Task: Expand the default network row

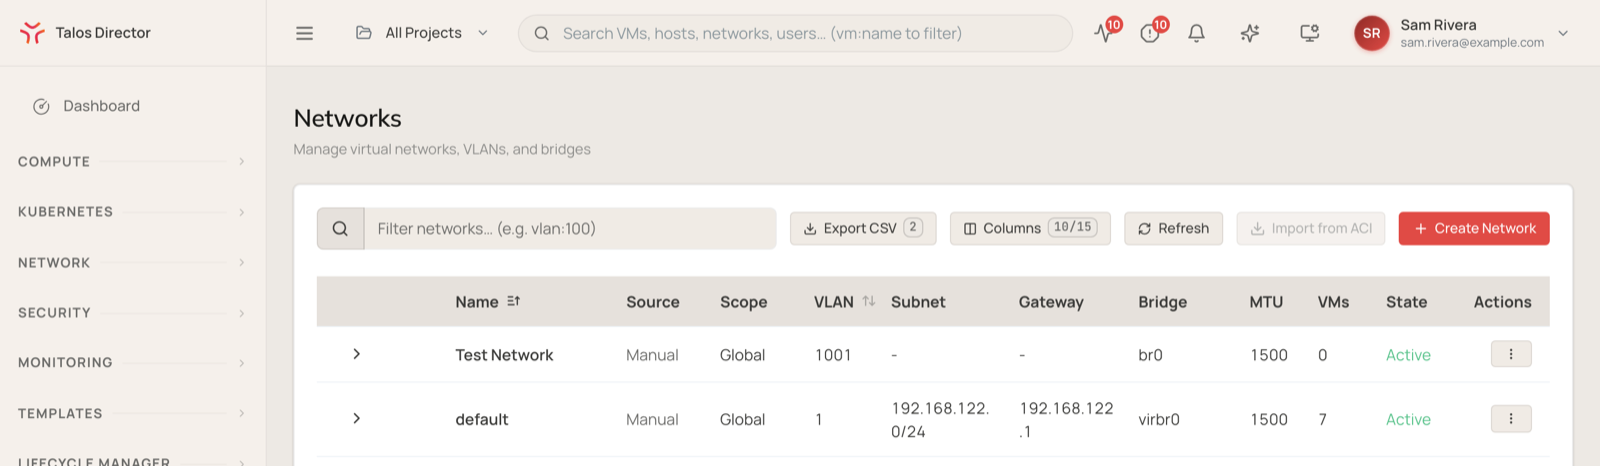Action: (356, 418)
